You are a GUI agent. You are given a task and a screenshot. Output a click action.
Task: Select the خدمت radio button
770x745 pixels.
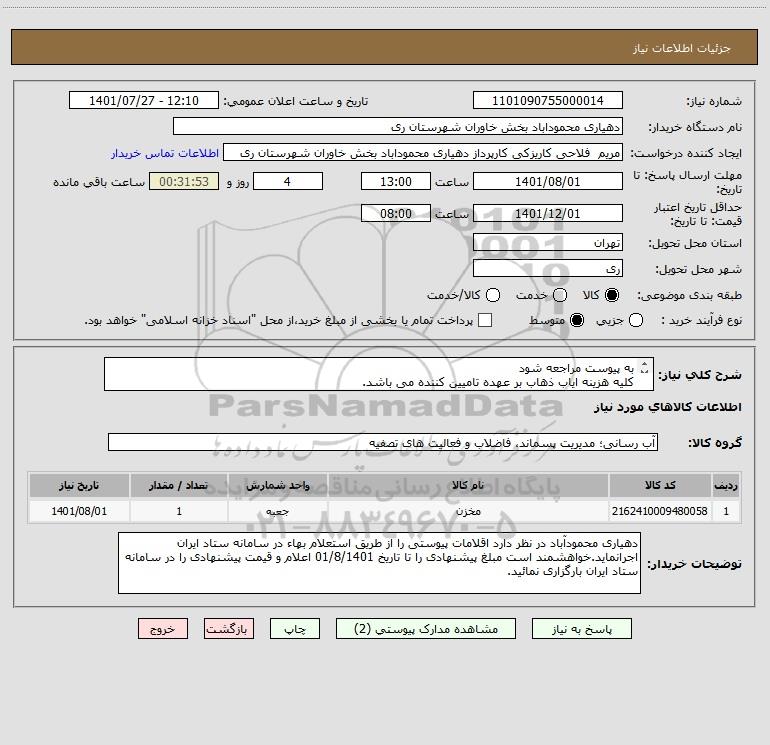[x=560, y=295]
